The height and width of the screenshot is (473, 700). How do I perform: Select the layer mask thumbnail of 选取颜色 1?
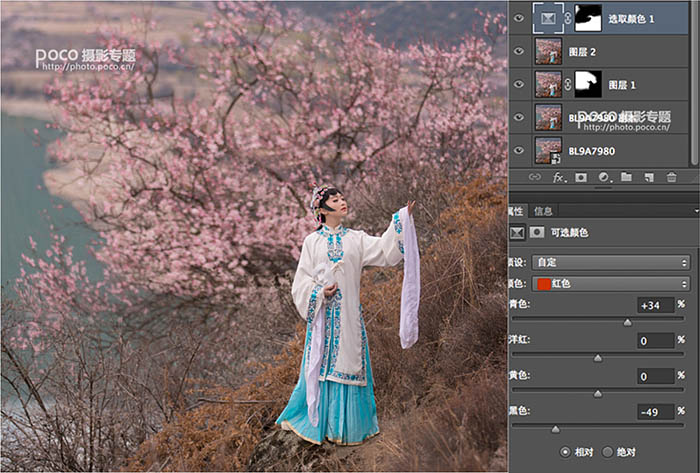[588, 18]
